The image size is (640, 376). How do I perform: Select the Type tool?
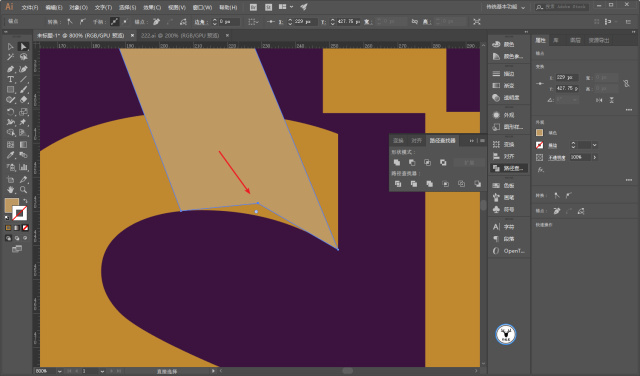(x=11, y=79)
